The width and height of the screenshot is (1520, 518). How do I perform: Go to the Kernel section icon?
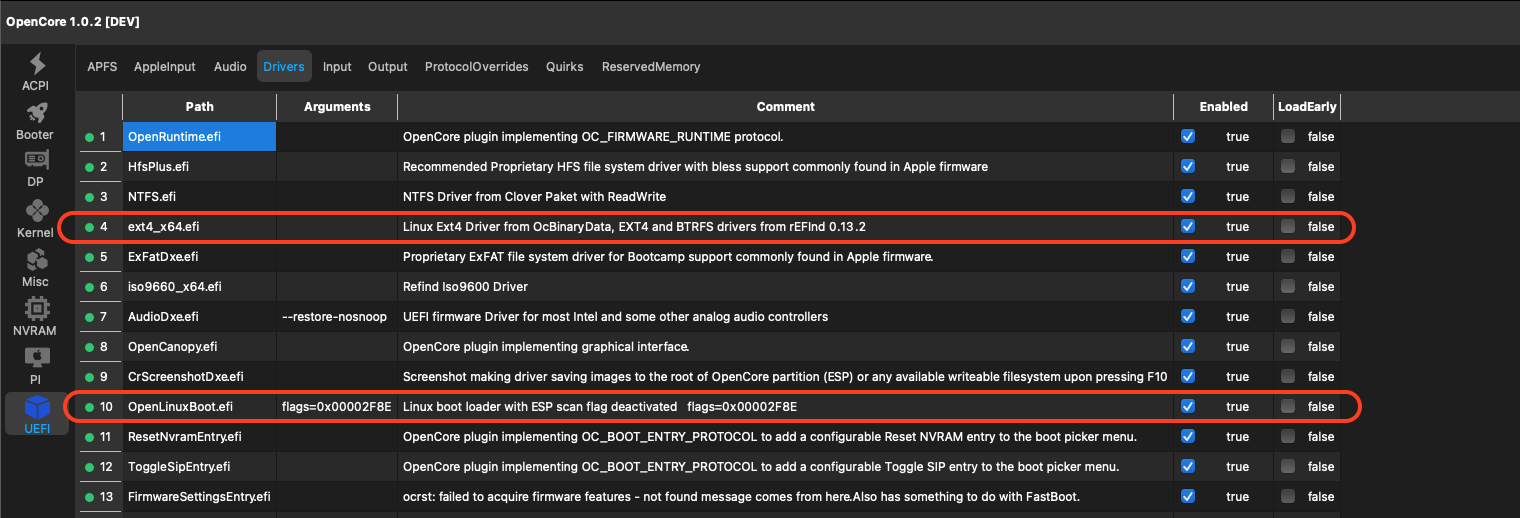(36, 211)
